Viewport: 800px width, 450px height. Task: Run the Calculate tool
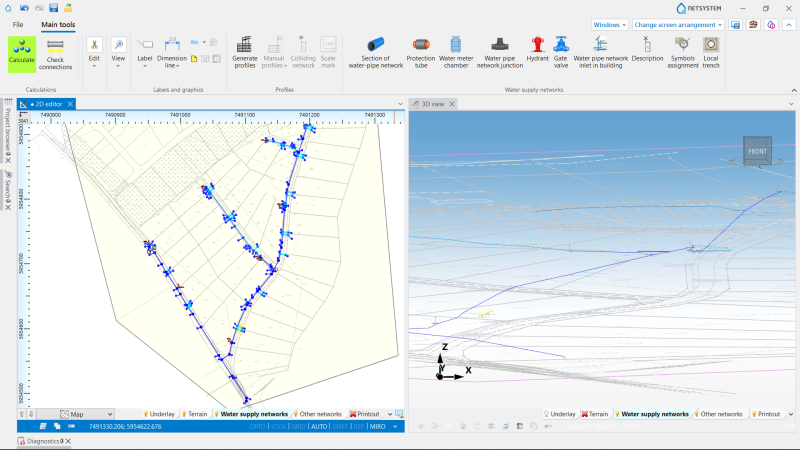coord(22,54)
